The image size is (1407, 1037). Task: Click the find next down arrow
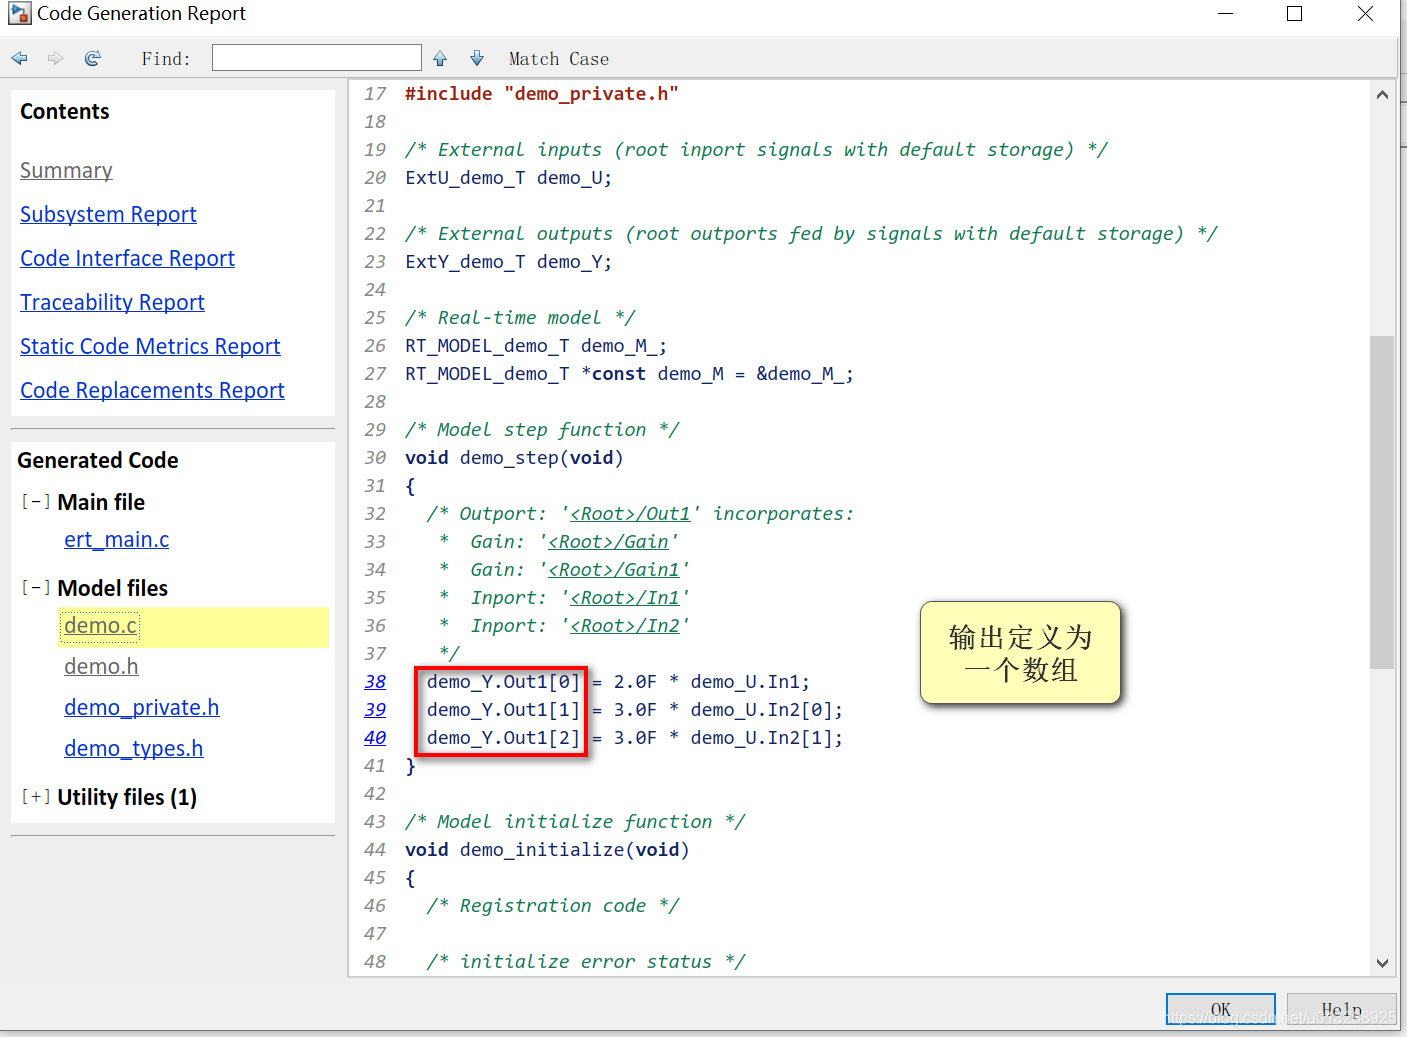(477, 59)
